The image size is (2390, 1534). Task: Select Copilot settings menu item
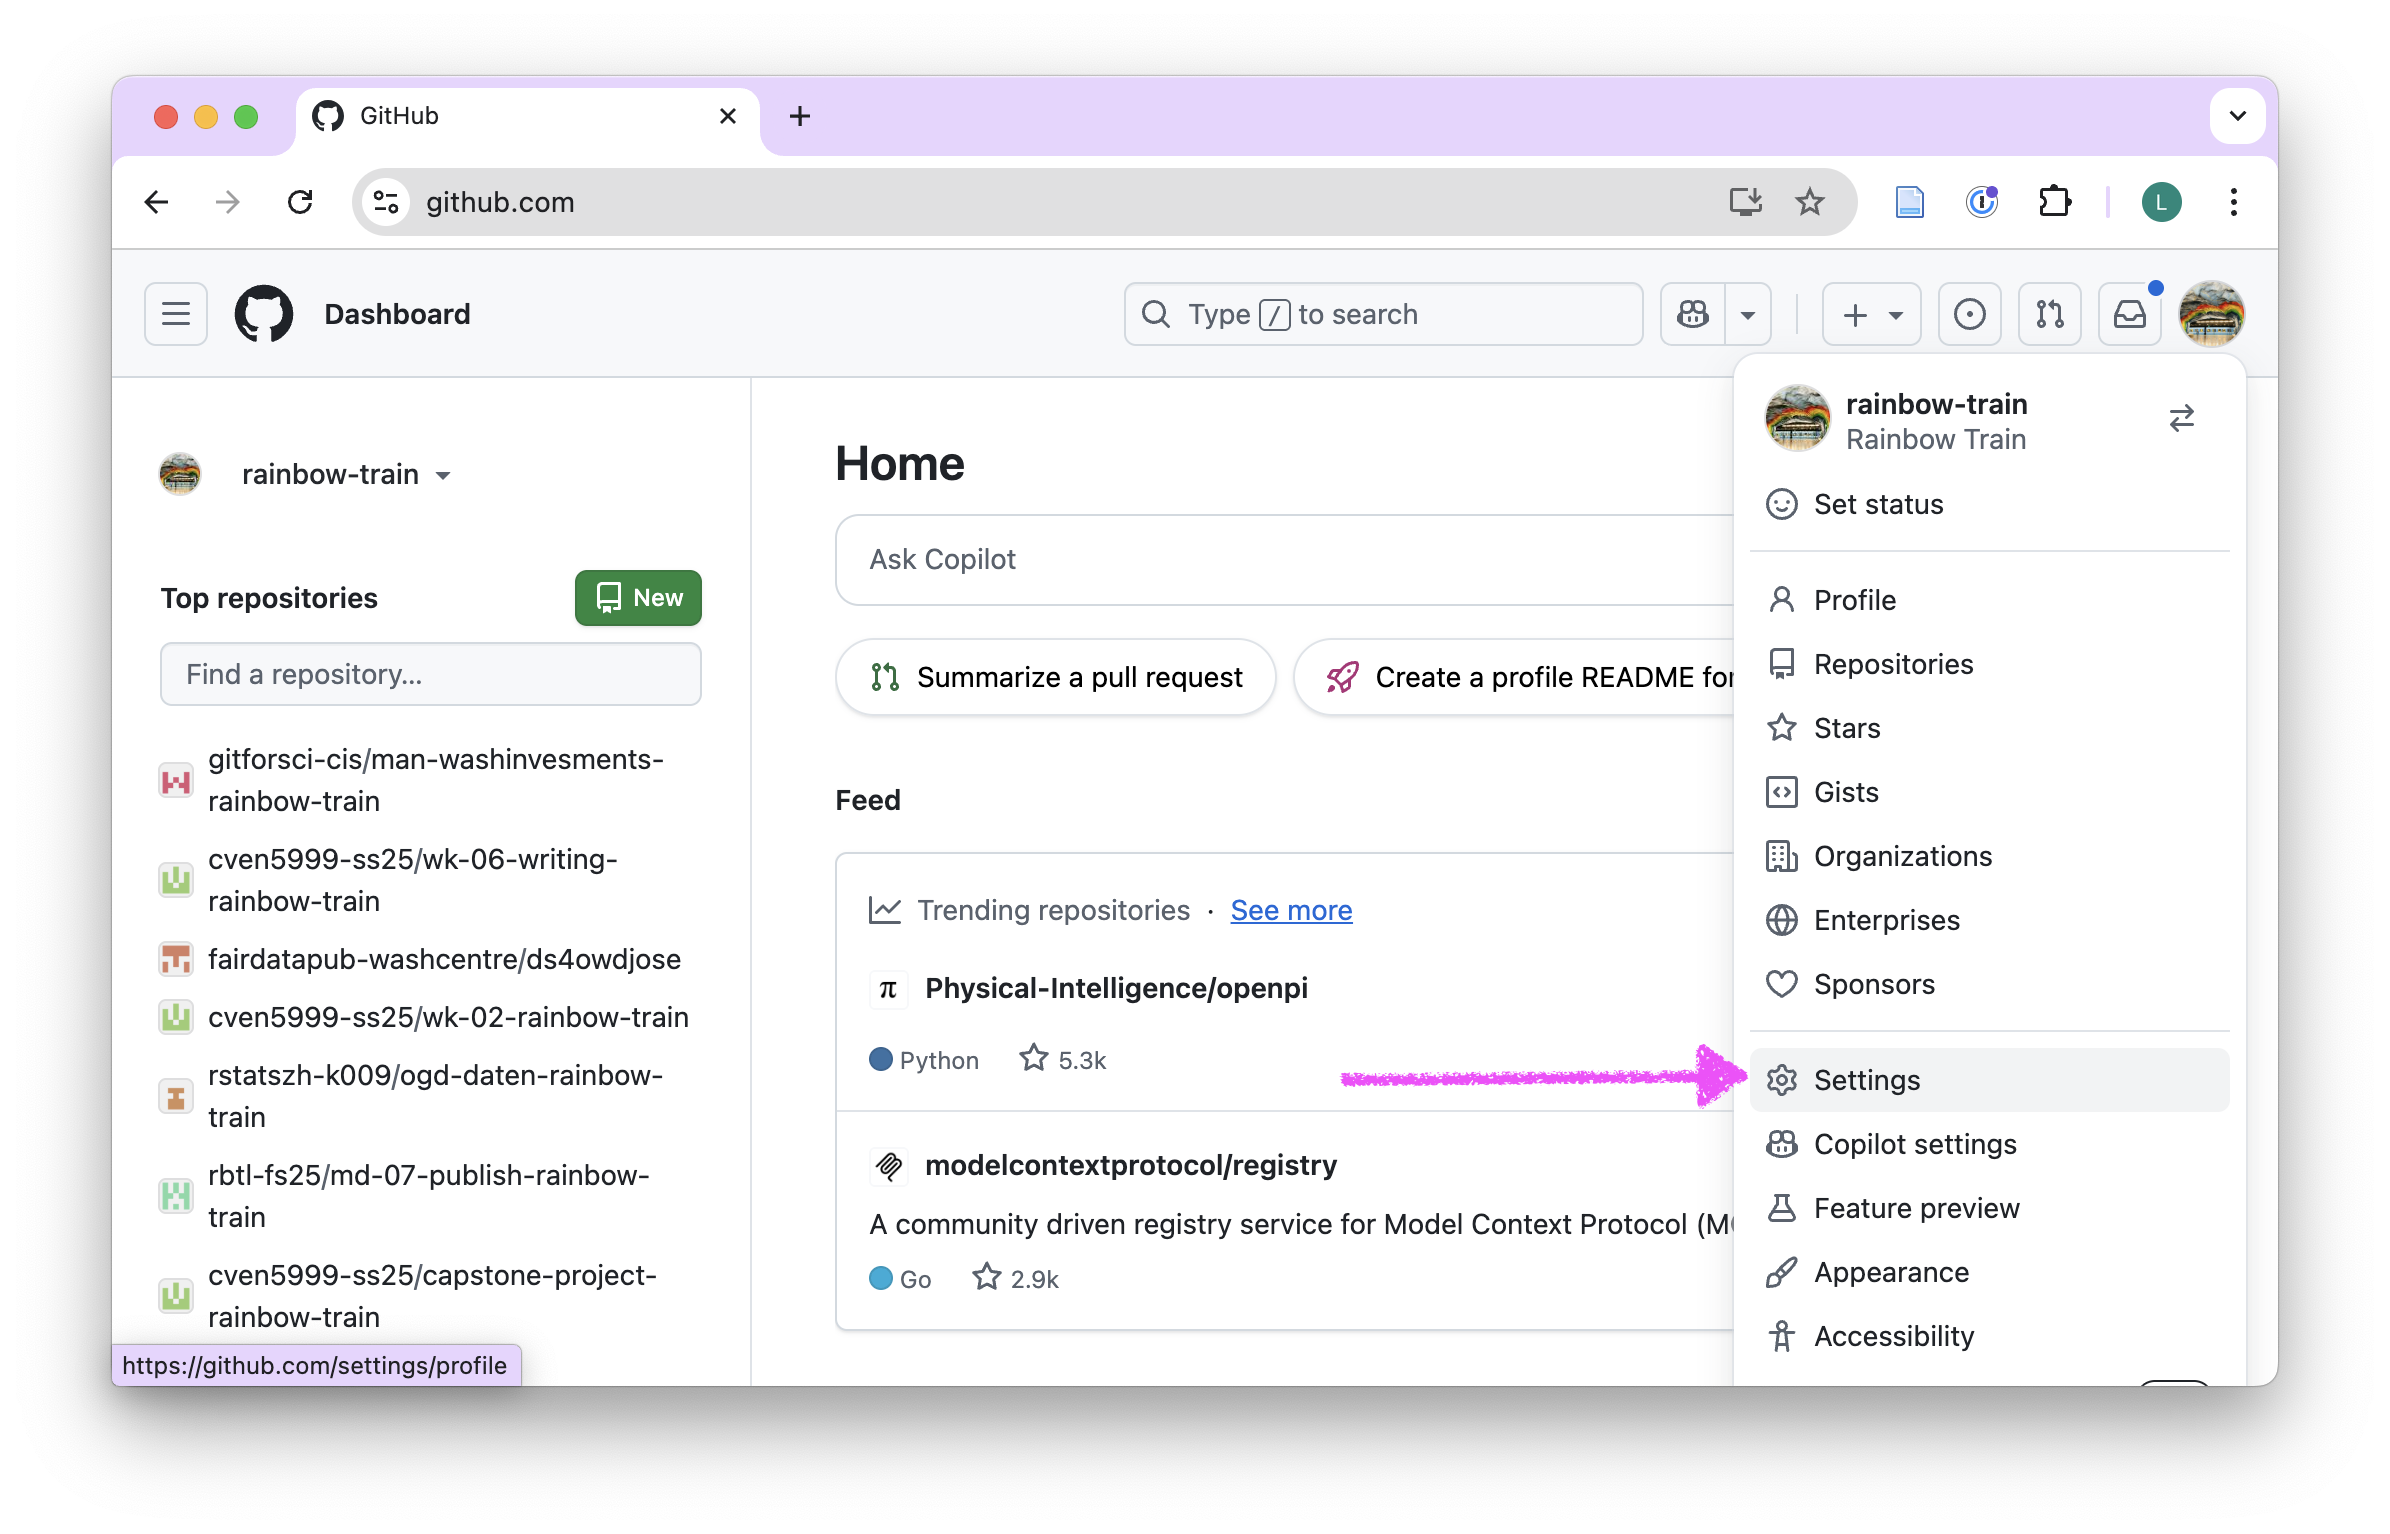point(1914,1144)
